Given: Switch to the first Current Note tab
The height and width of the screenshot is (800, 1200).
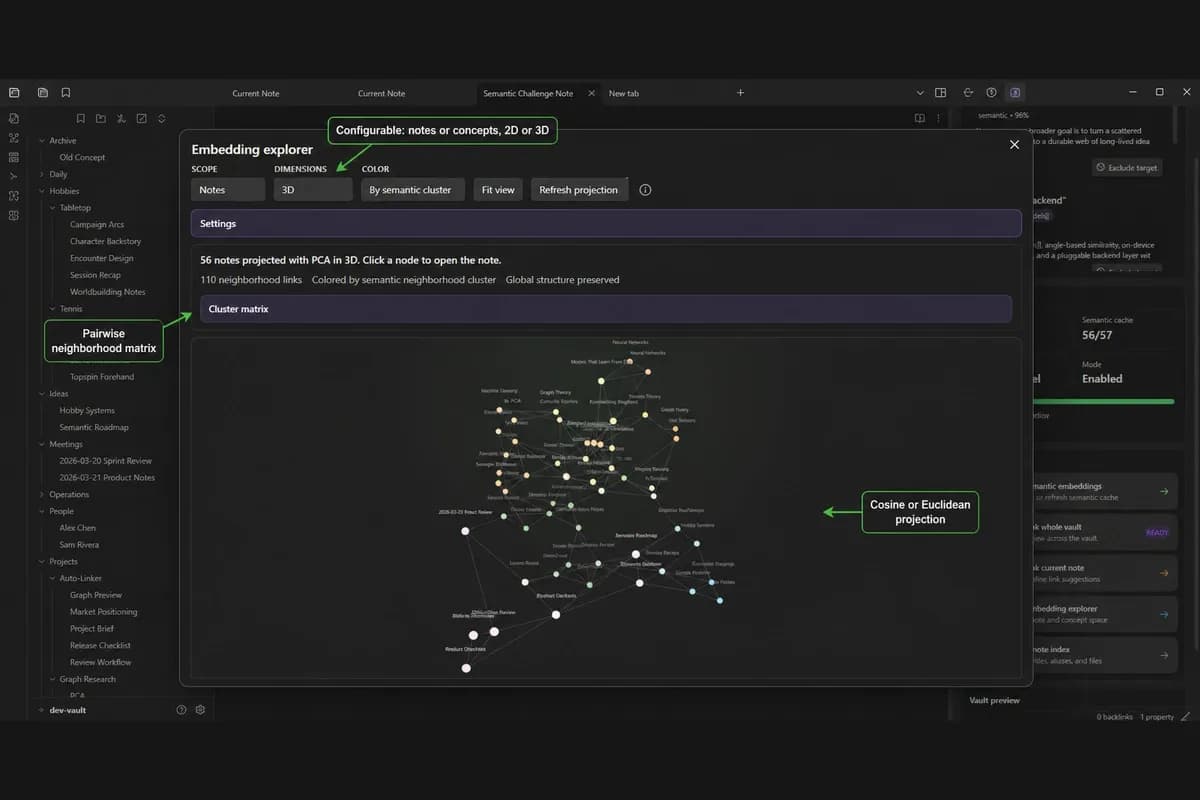Looking at the screenshot, I should pos(256,93).
